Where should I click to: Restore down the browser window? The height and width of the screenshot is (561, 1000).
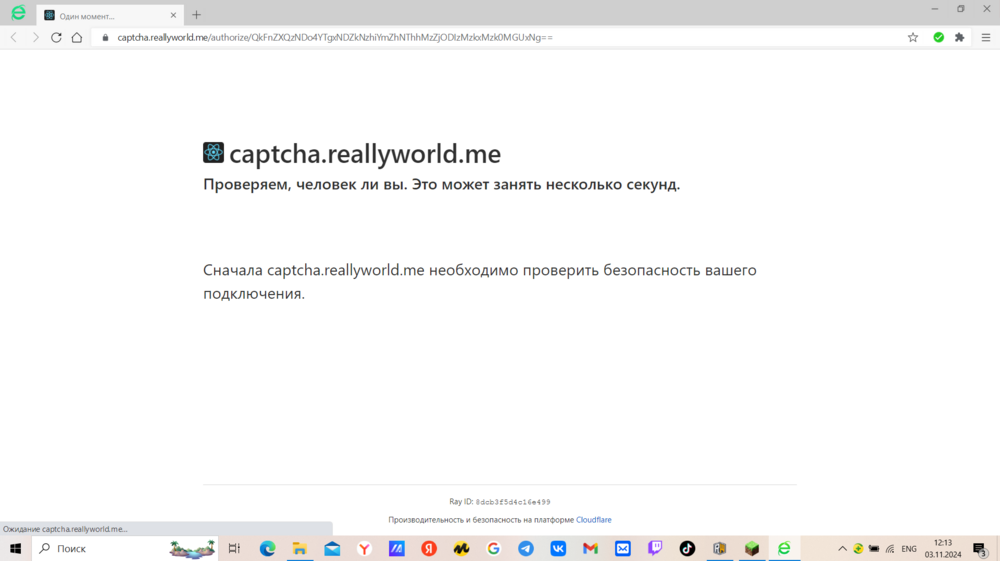pyautogui.click(x=960, y=9)
